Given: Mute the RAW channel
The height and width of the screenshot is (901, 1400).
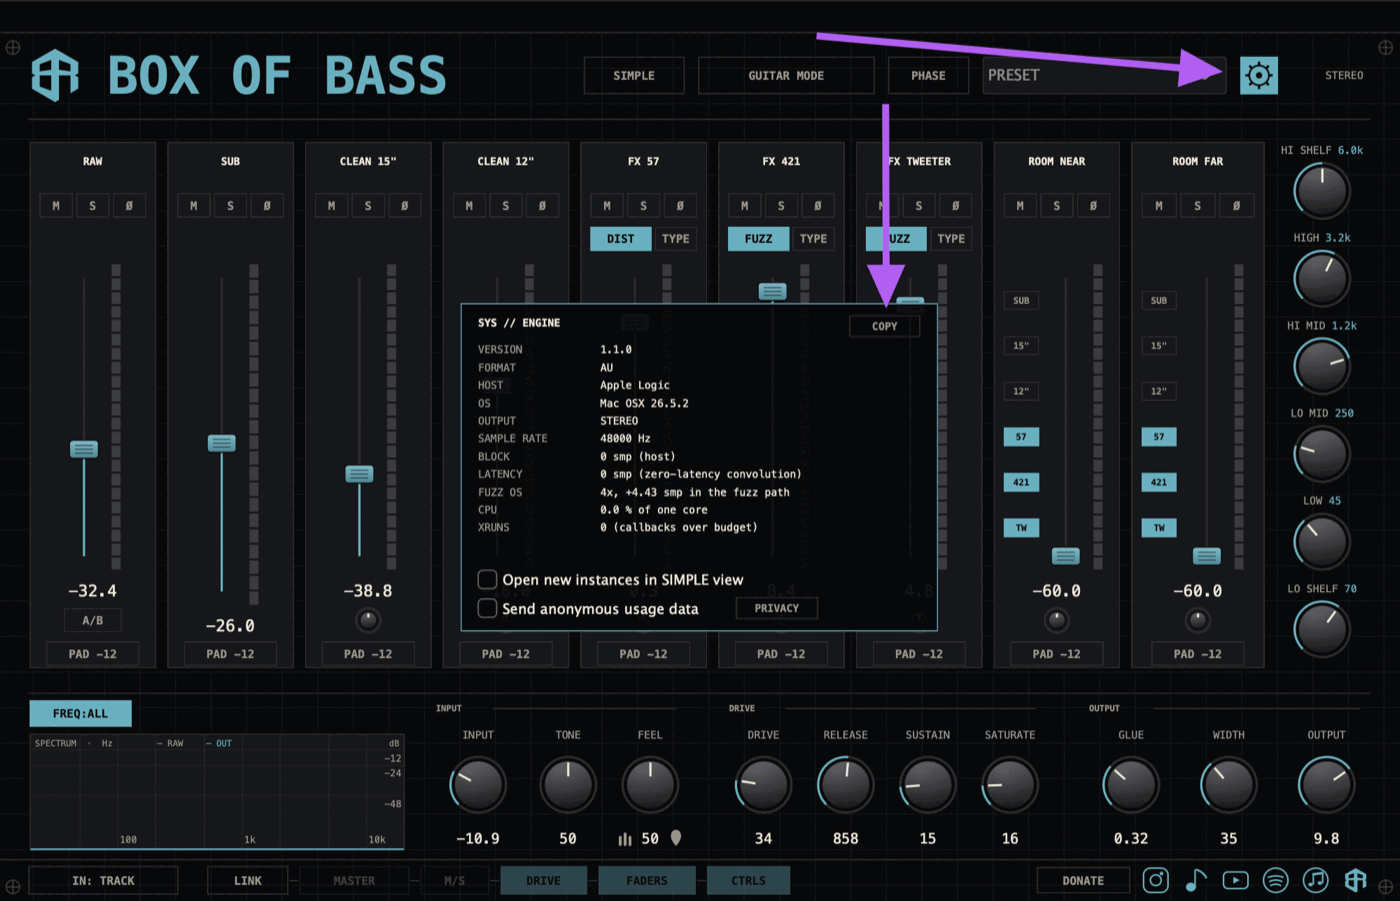Looking at the screenshot, I should click(x=56, y=206).
